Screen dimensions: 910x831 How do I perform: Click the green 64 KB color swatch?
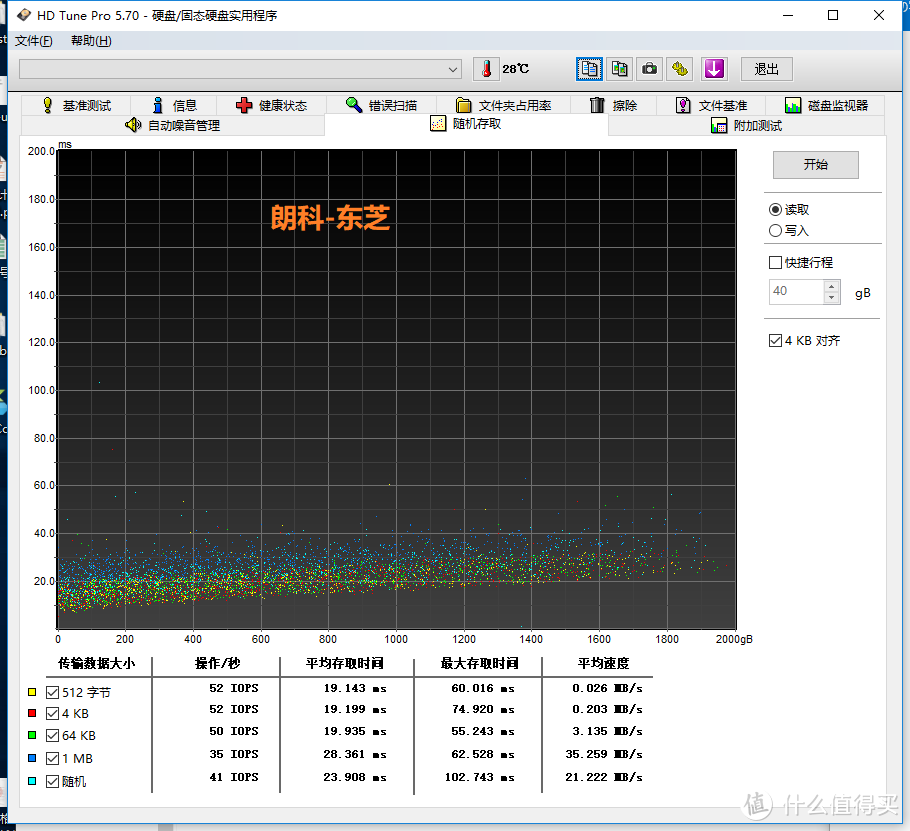point(32,735)
